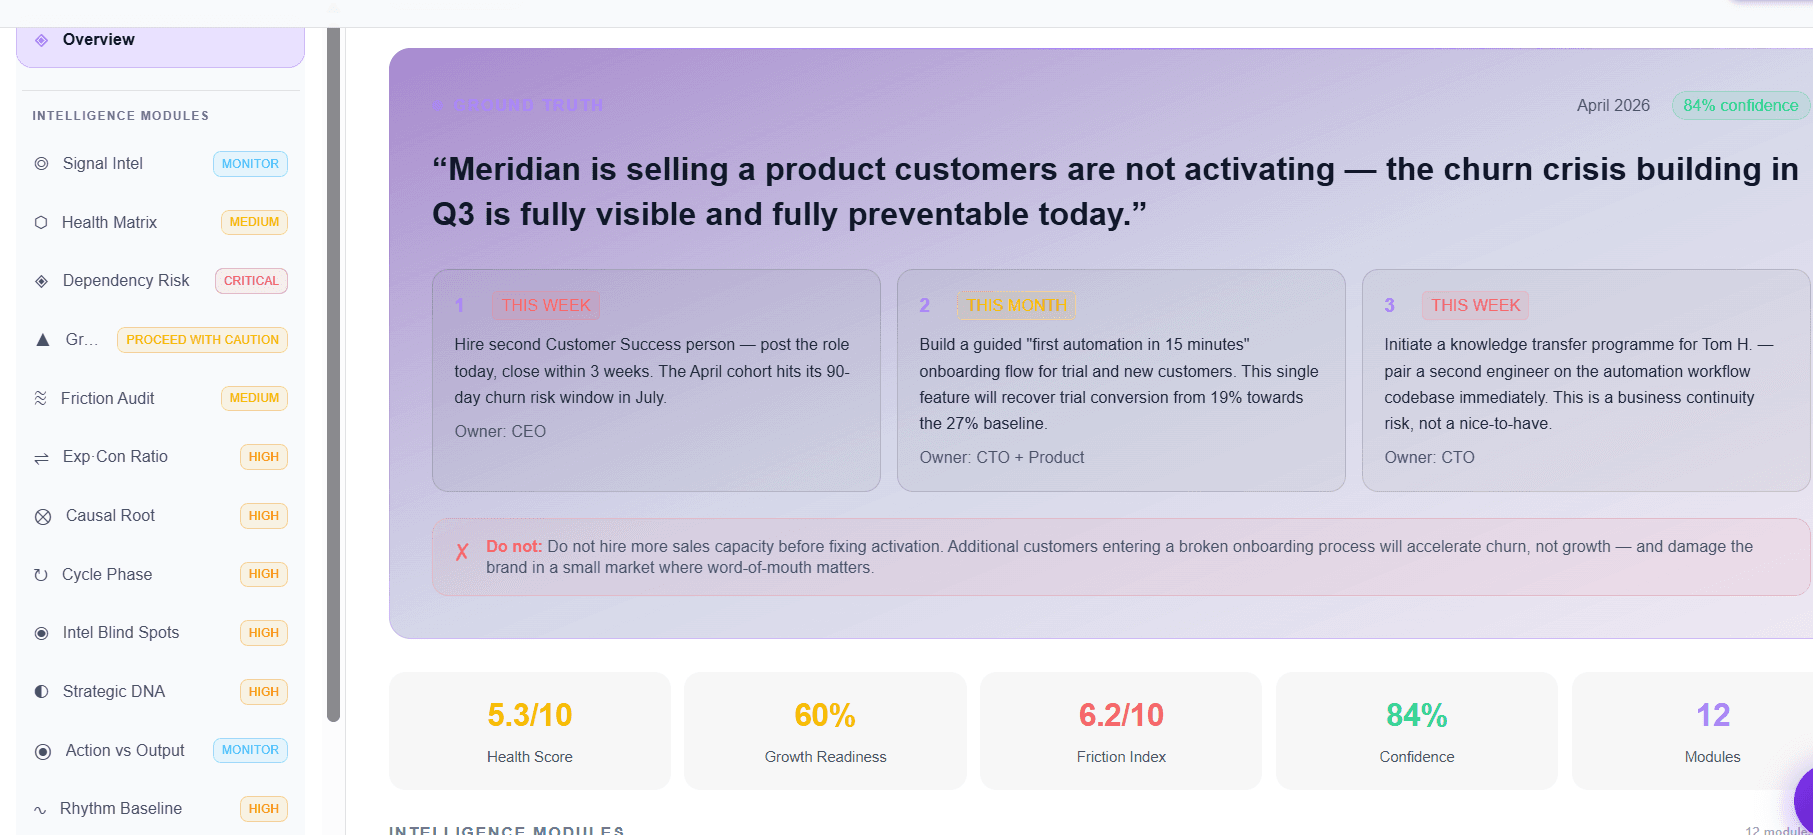Click action card 1 Hire second Customer Success
Image resolution: width=1813 pixels, height=835 pixels.
(656, 380)
